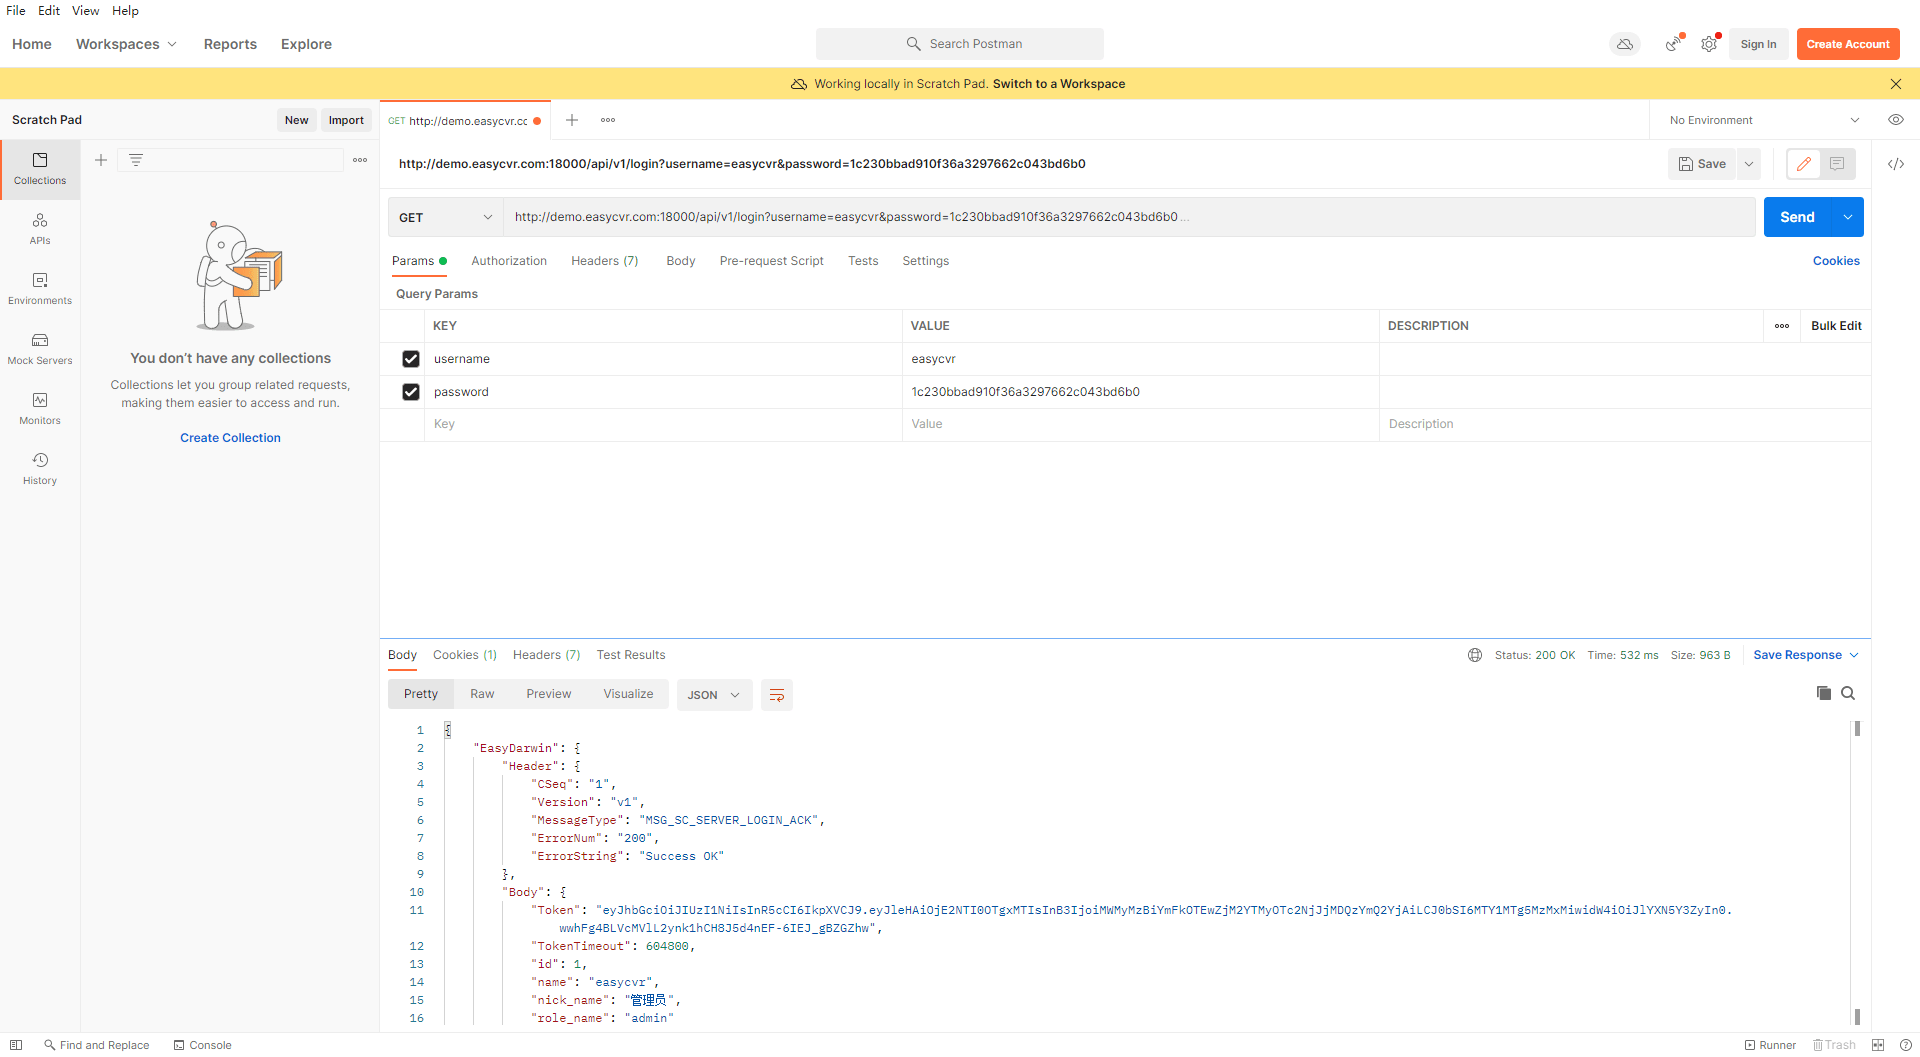This screenshot has height=1057, width=1920.
Task: Switch to the Authorization tab
Action: [509, 261]
